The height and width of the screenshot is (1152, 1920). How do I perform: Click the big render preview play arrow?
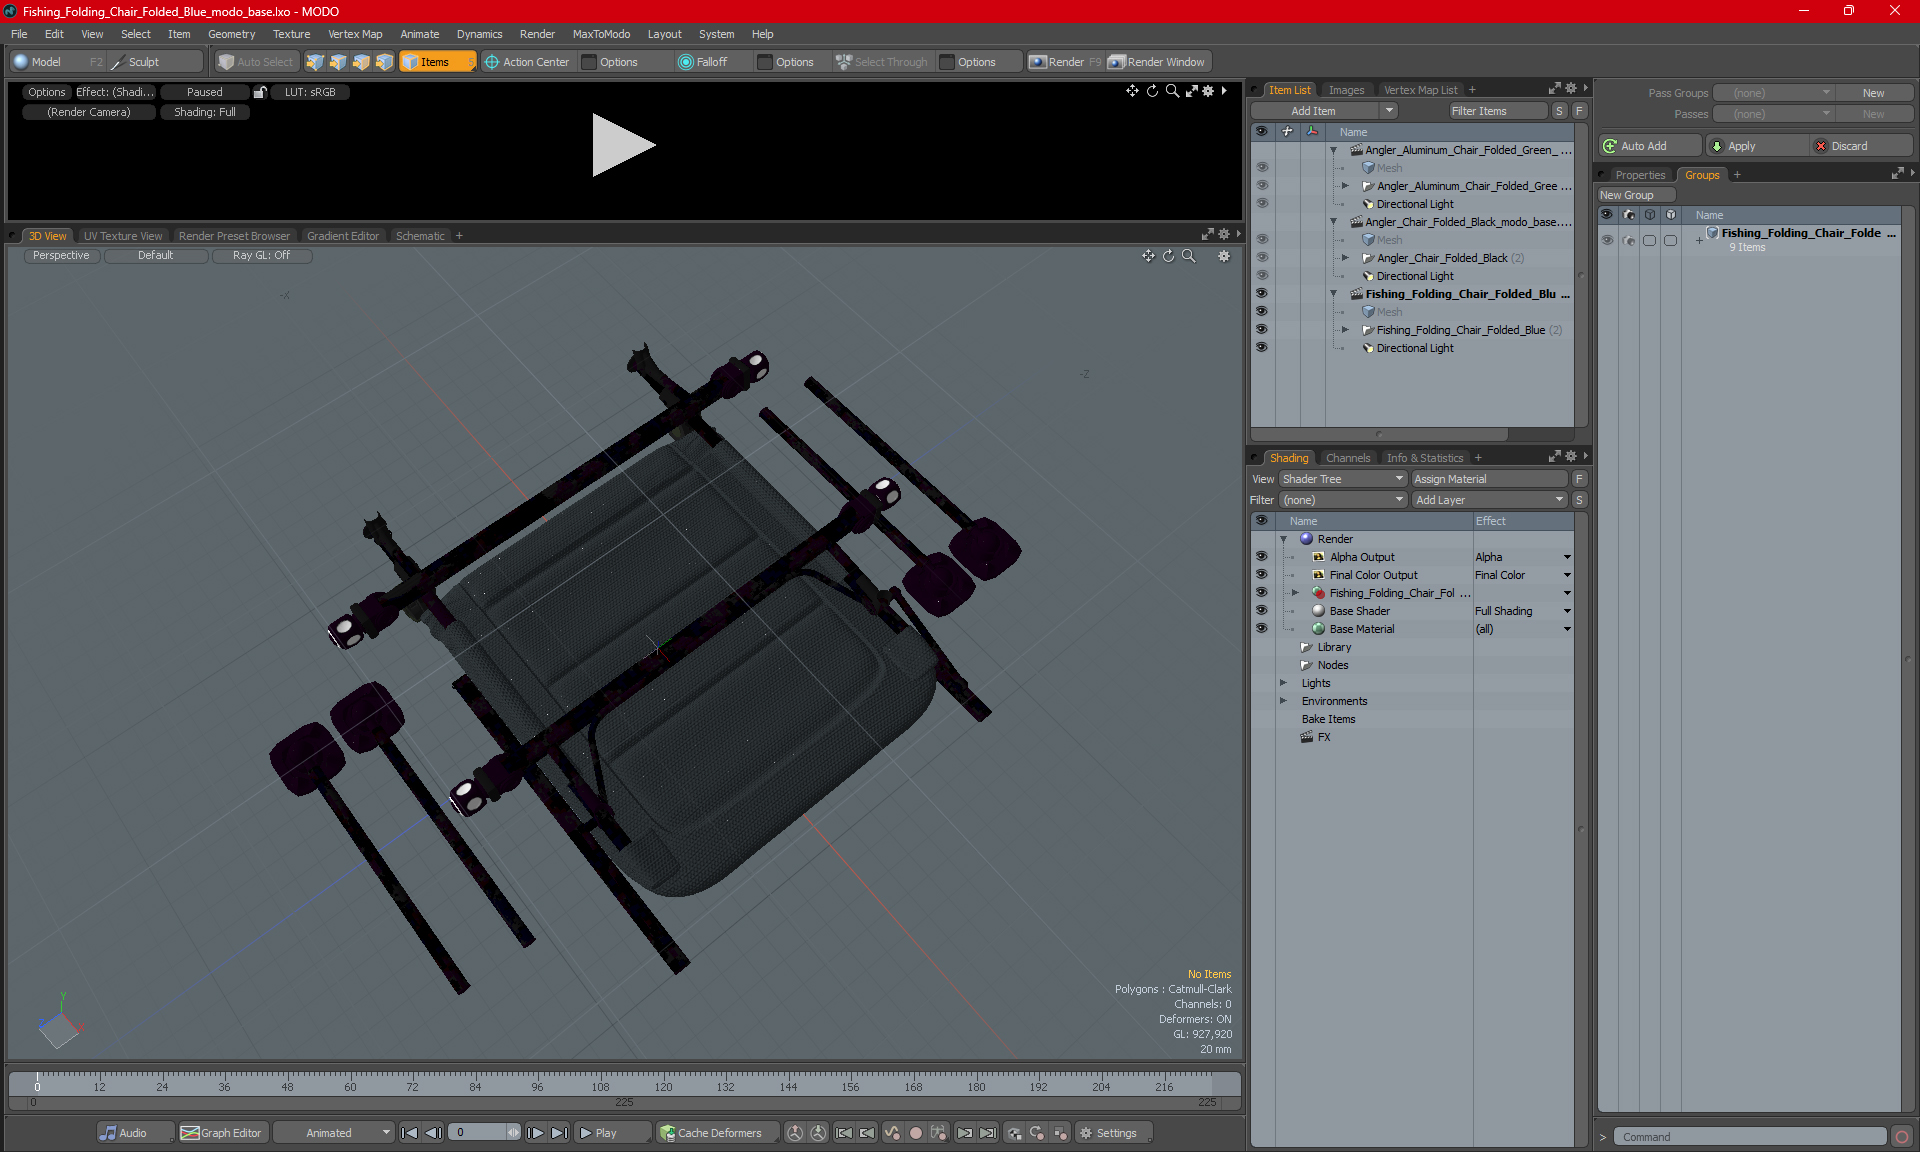622,145
